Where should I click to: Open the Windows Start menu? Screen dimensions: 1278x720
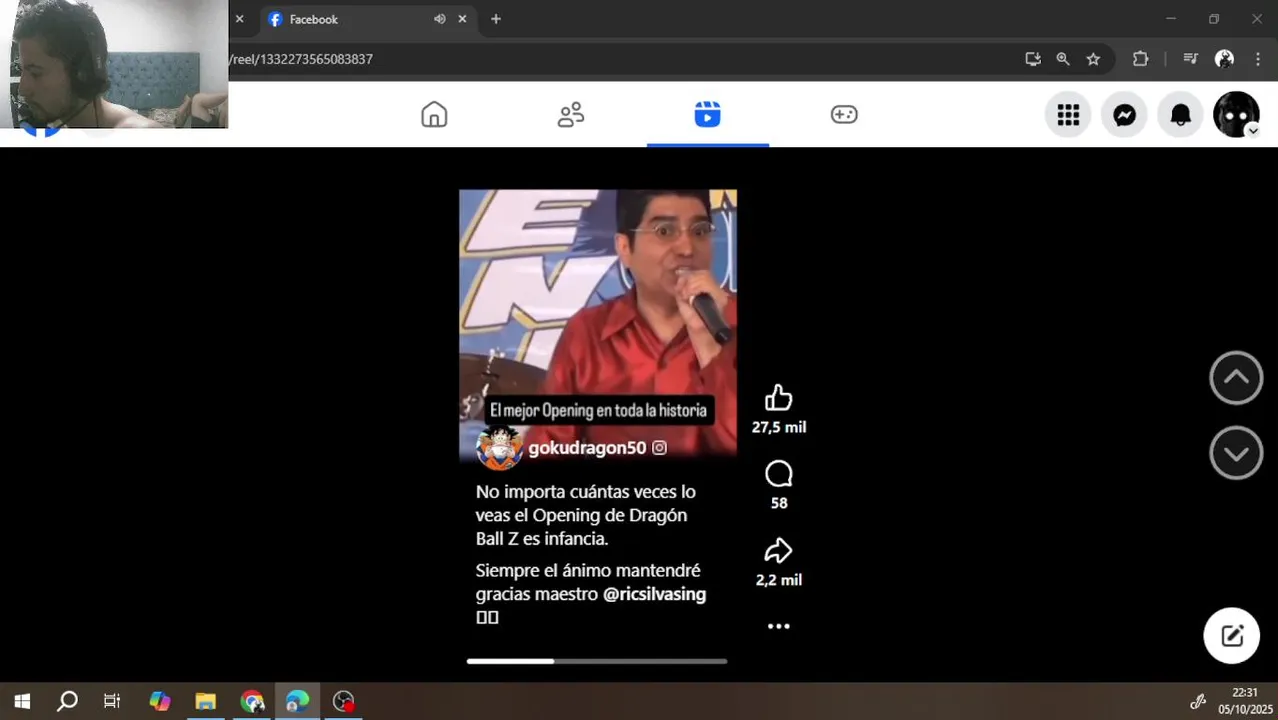pos(22,701)
